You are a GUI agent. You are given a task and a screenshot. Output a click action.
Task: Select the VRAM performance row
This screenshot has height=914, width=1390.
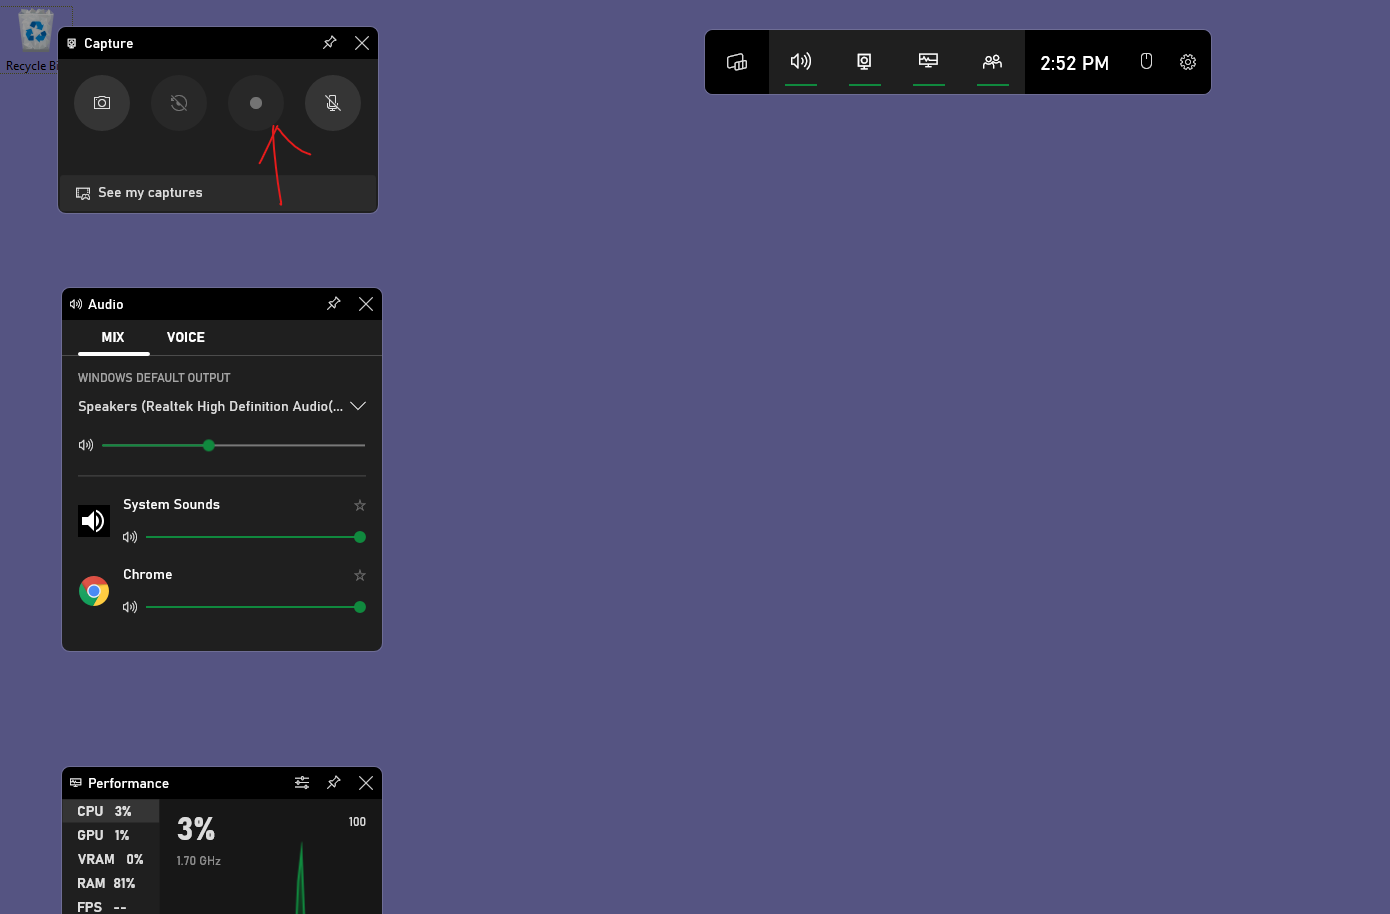click(111, 859)
